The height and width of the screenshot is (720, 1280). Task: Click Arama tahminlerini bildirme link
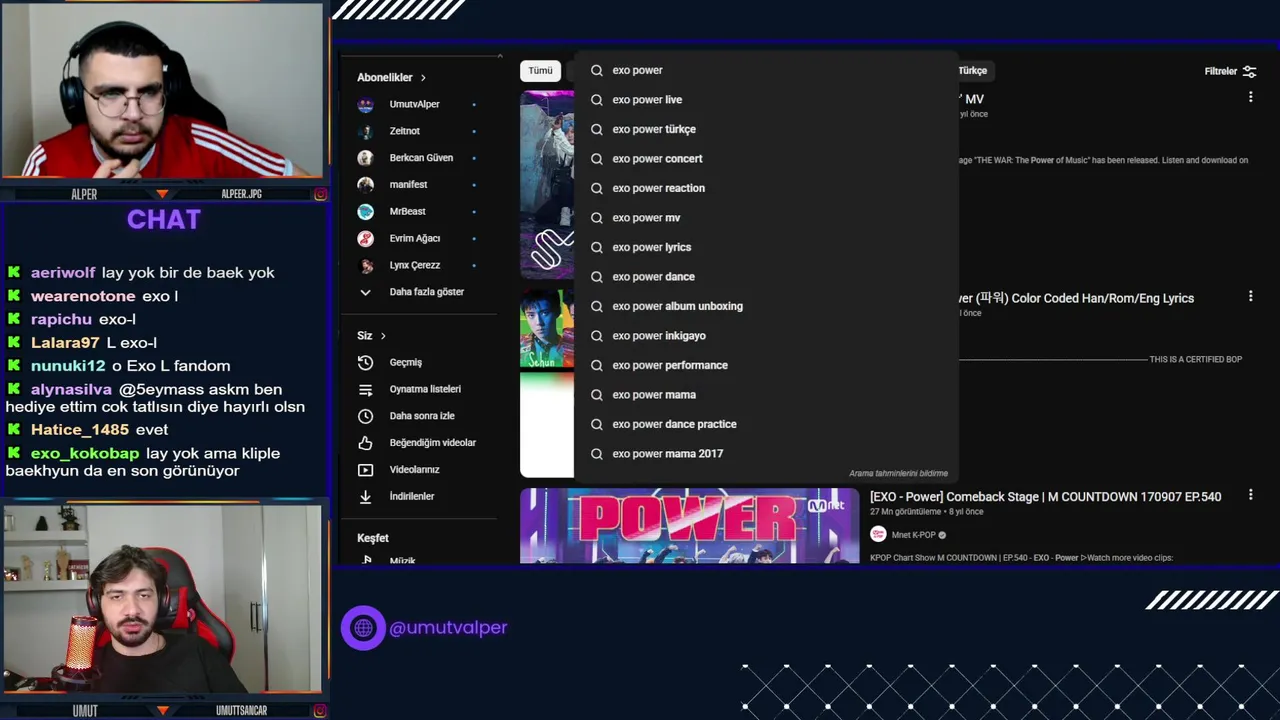tap(898, 473)
